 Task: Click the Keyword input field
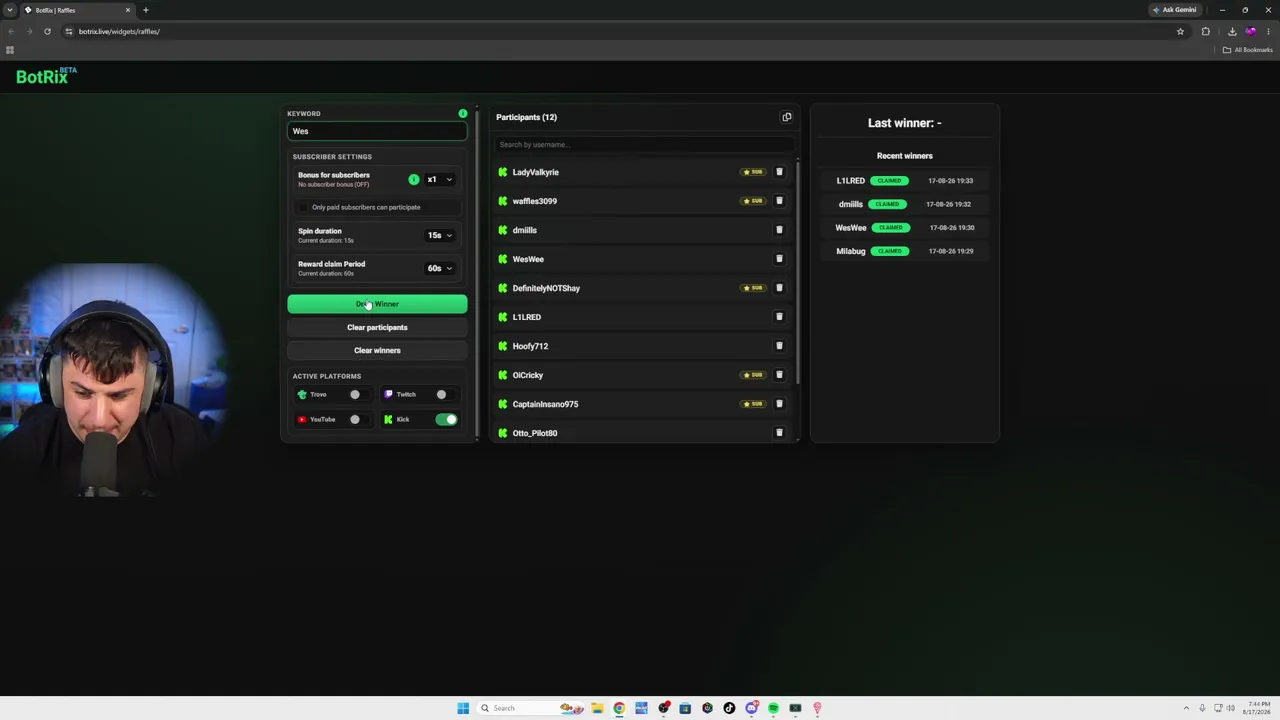pyautogui.click(x=377, y=131)
